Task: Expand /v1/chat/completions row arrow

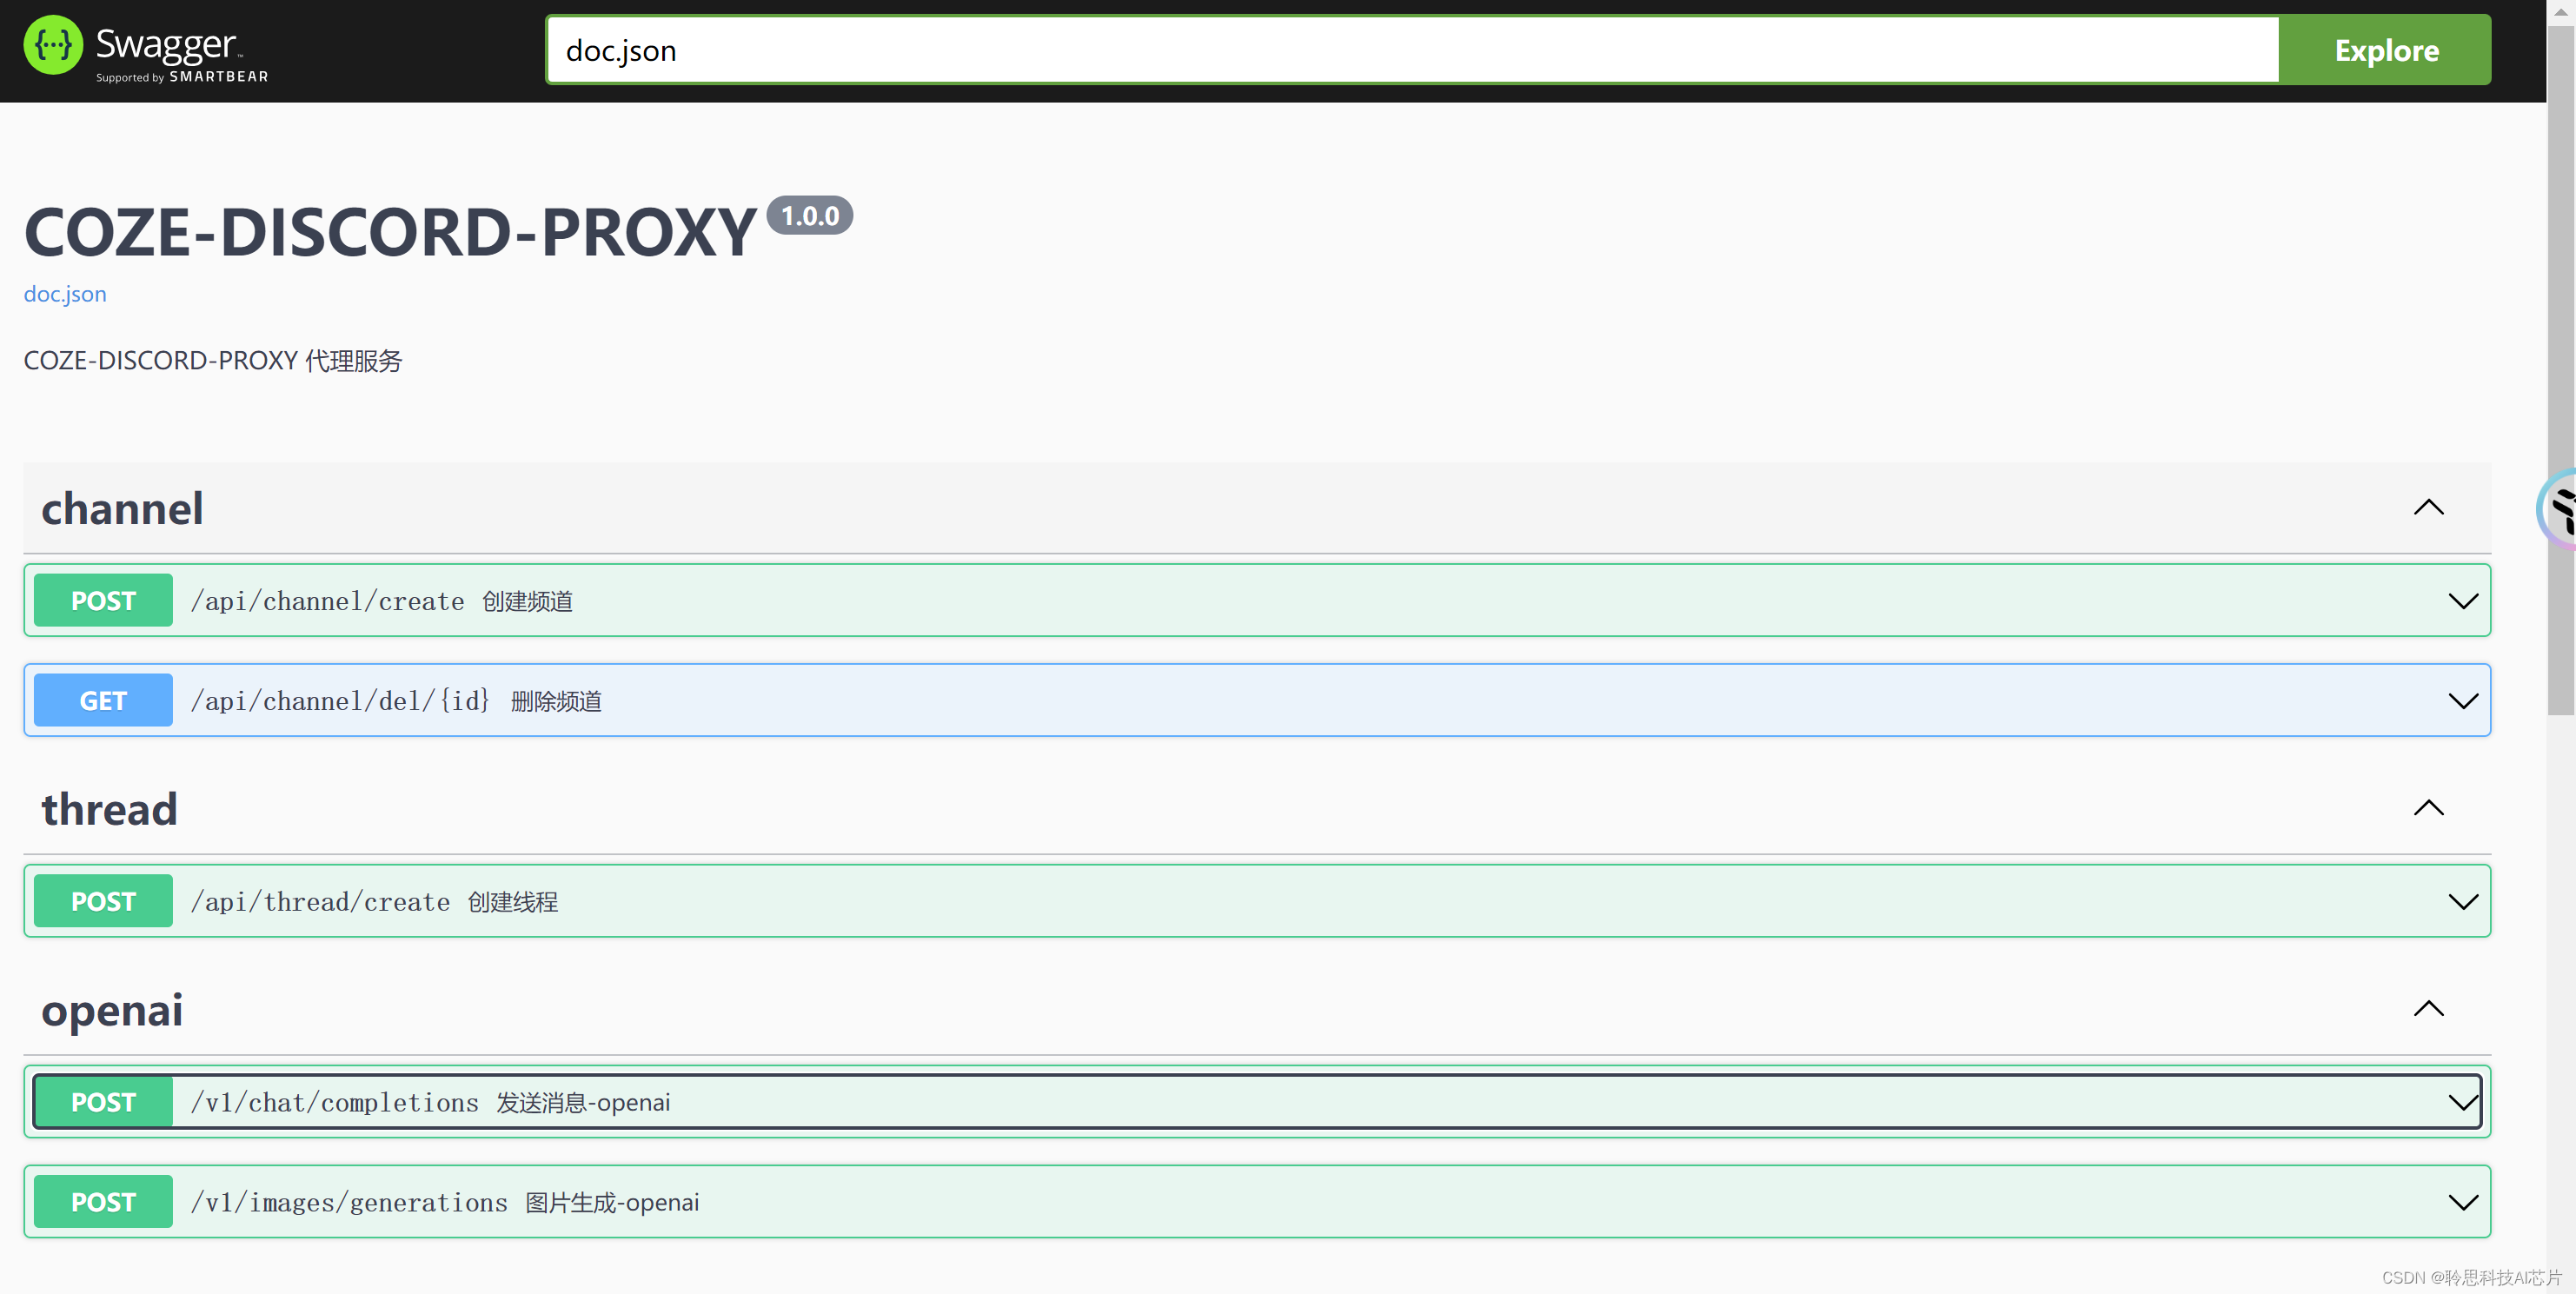Action: point(2462,1102)
